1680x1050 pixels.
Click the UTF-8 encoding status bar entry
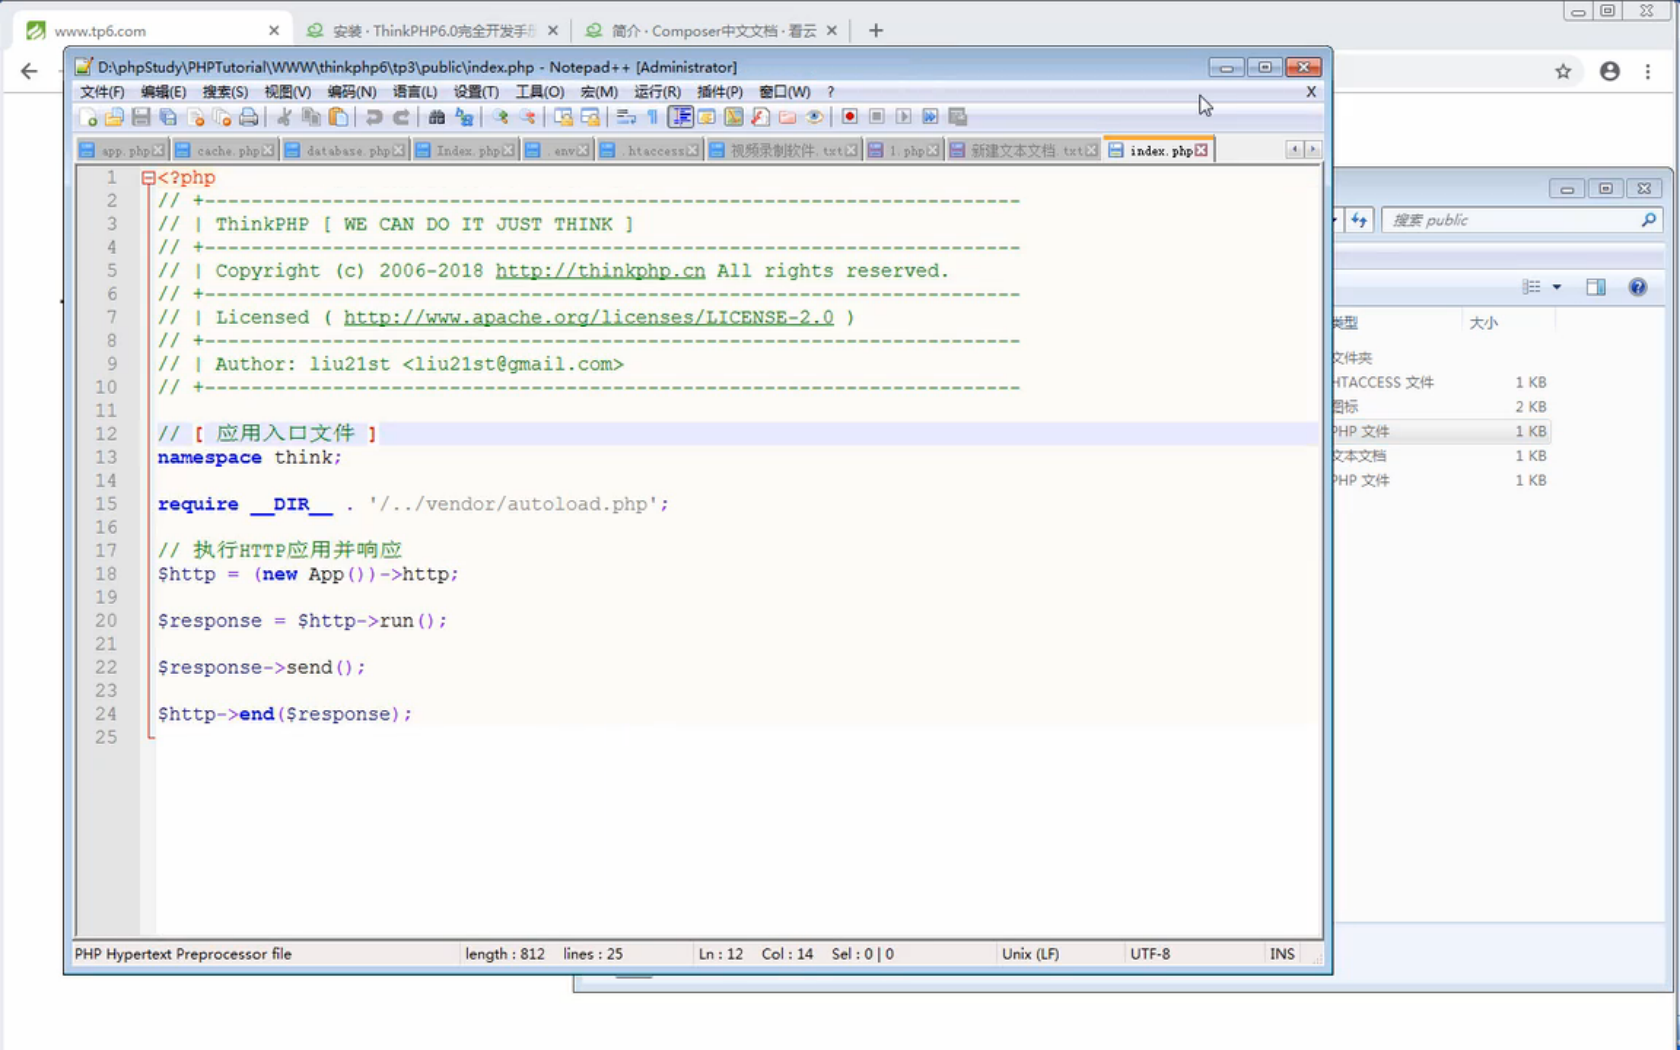click(1150, 954)
